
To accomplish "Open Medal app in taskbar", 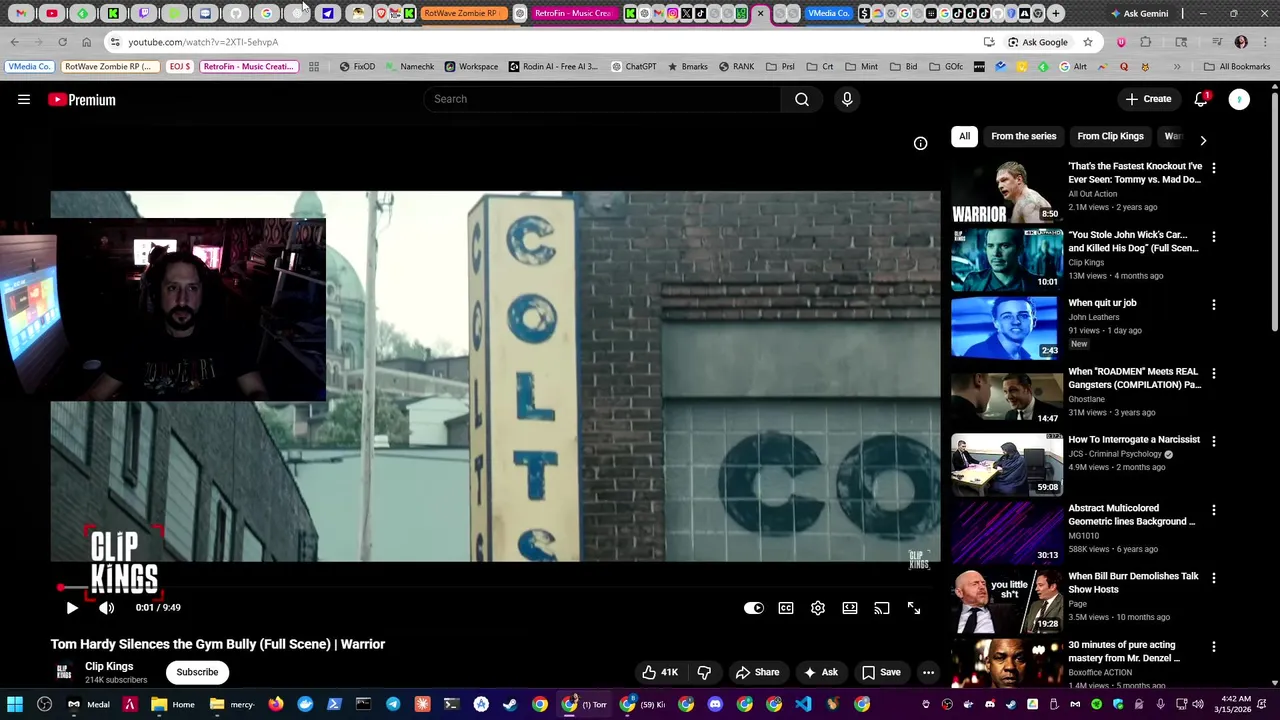I will click(89, 704).
